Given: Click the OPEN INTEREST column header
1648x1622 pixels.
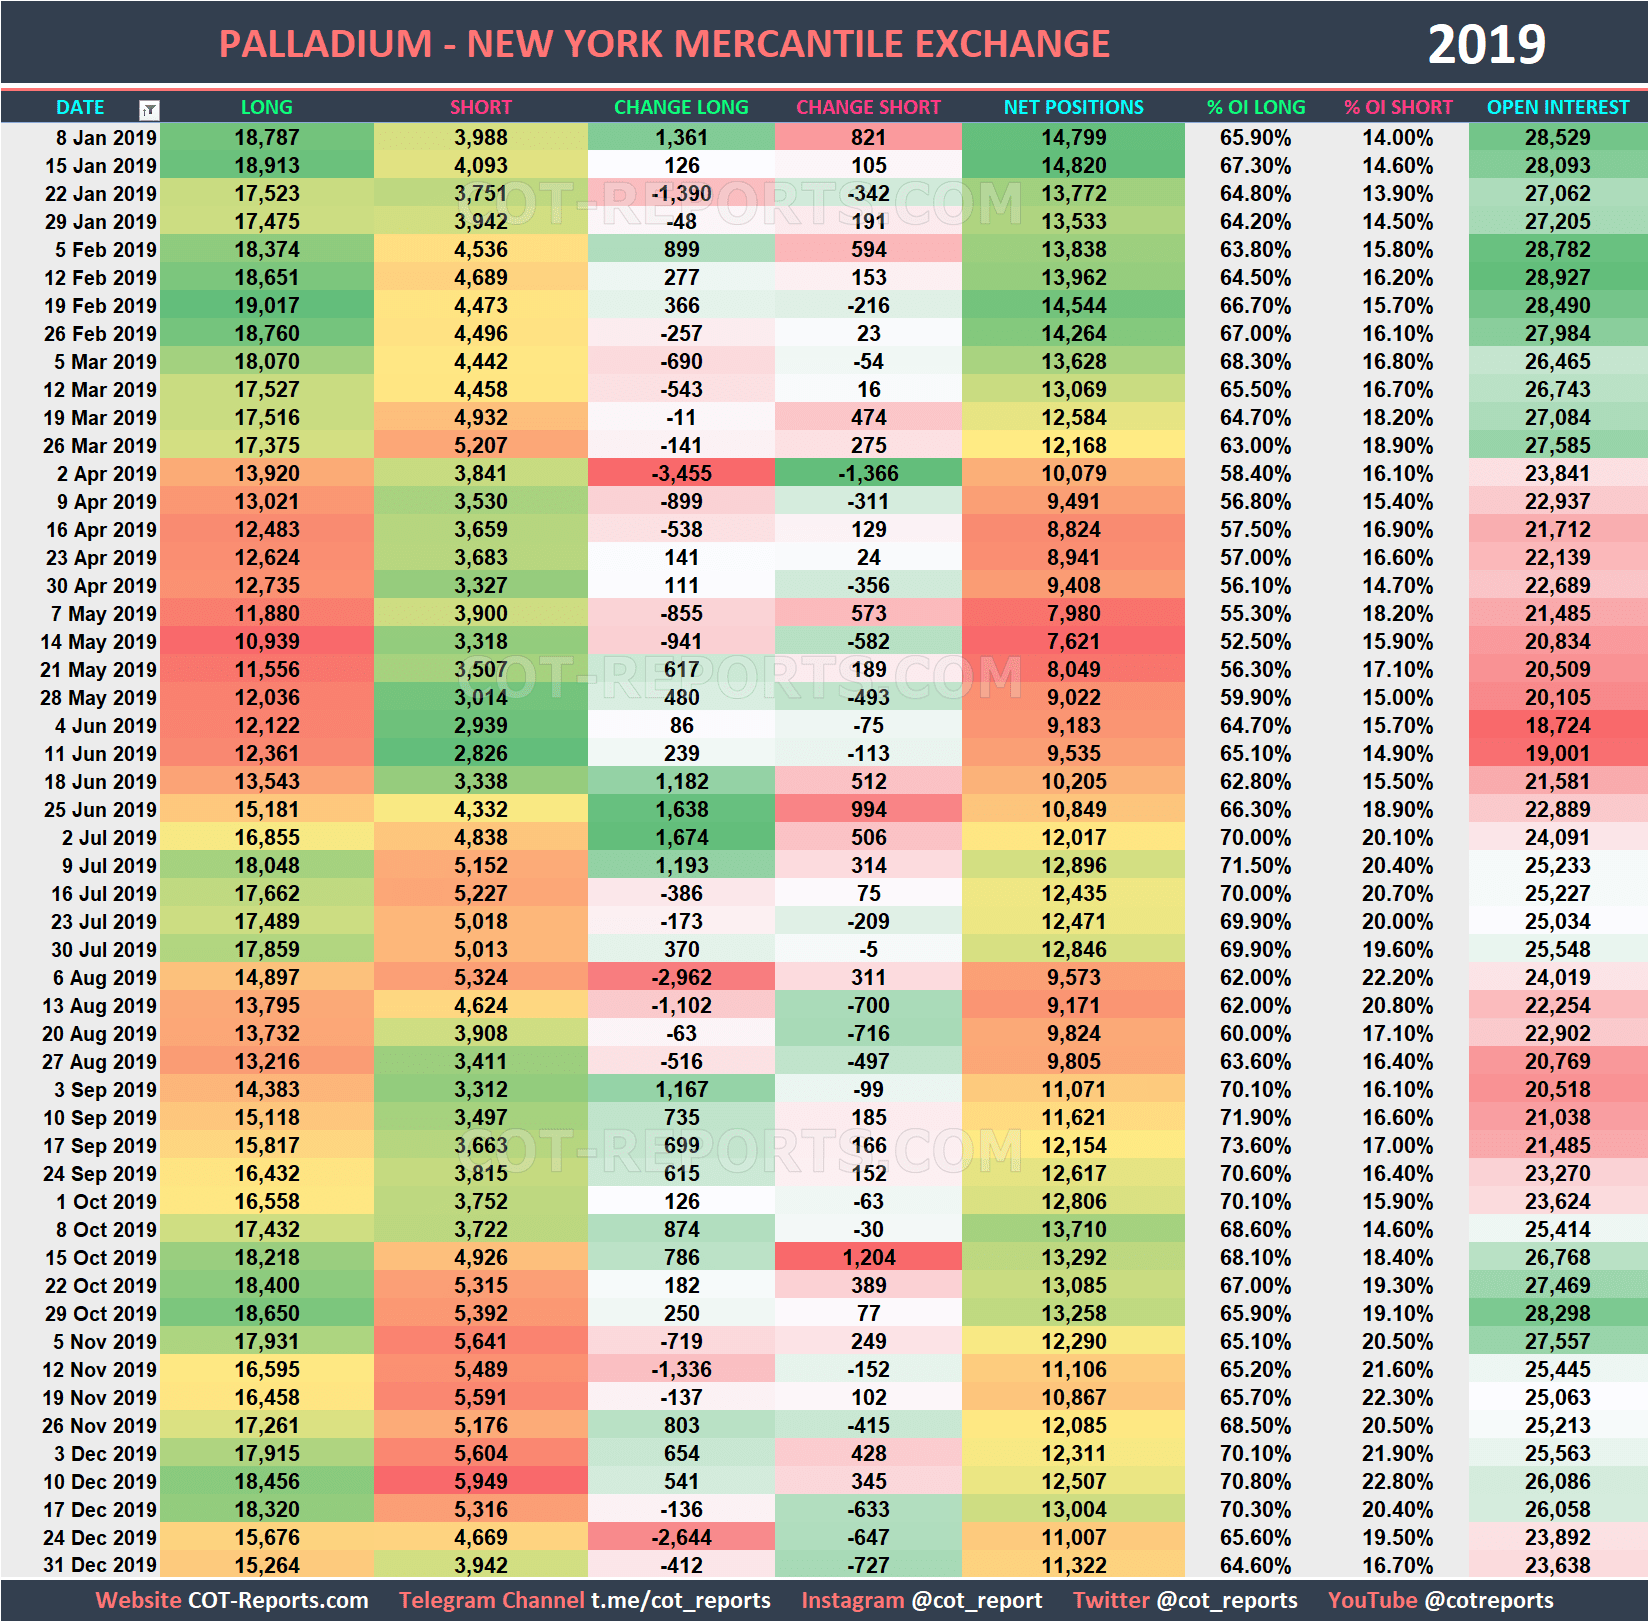Looking at the screenshot, I should (1557, 107).
